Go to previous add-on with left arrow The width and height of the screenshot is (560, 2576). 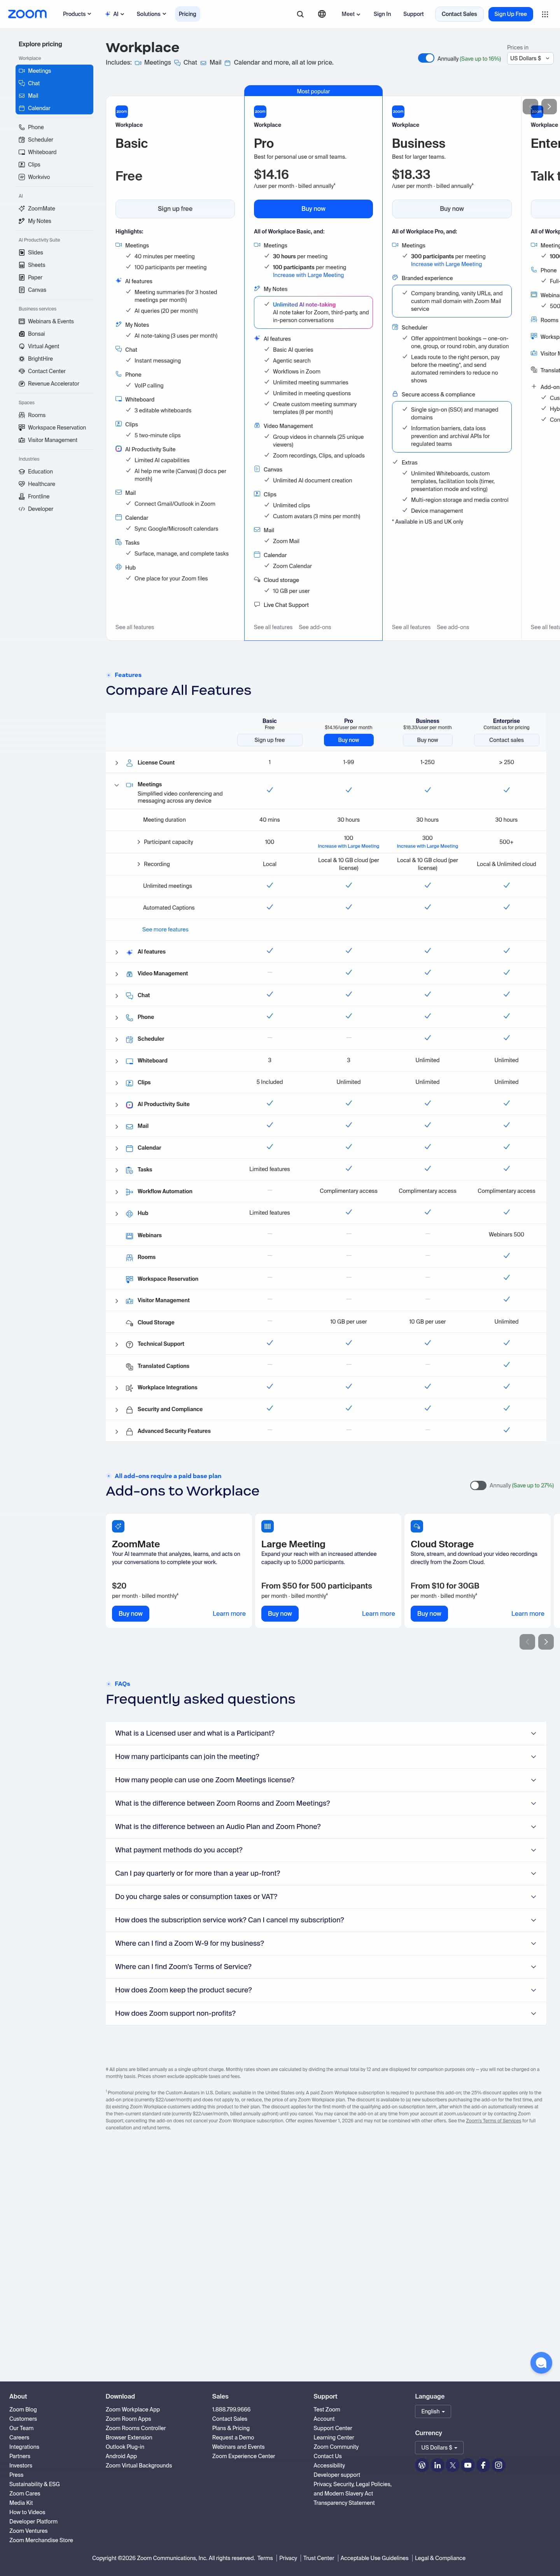point(527,1641)
